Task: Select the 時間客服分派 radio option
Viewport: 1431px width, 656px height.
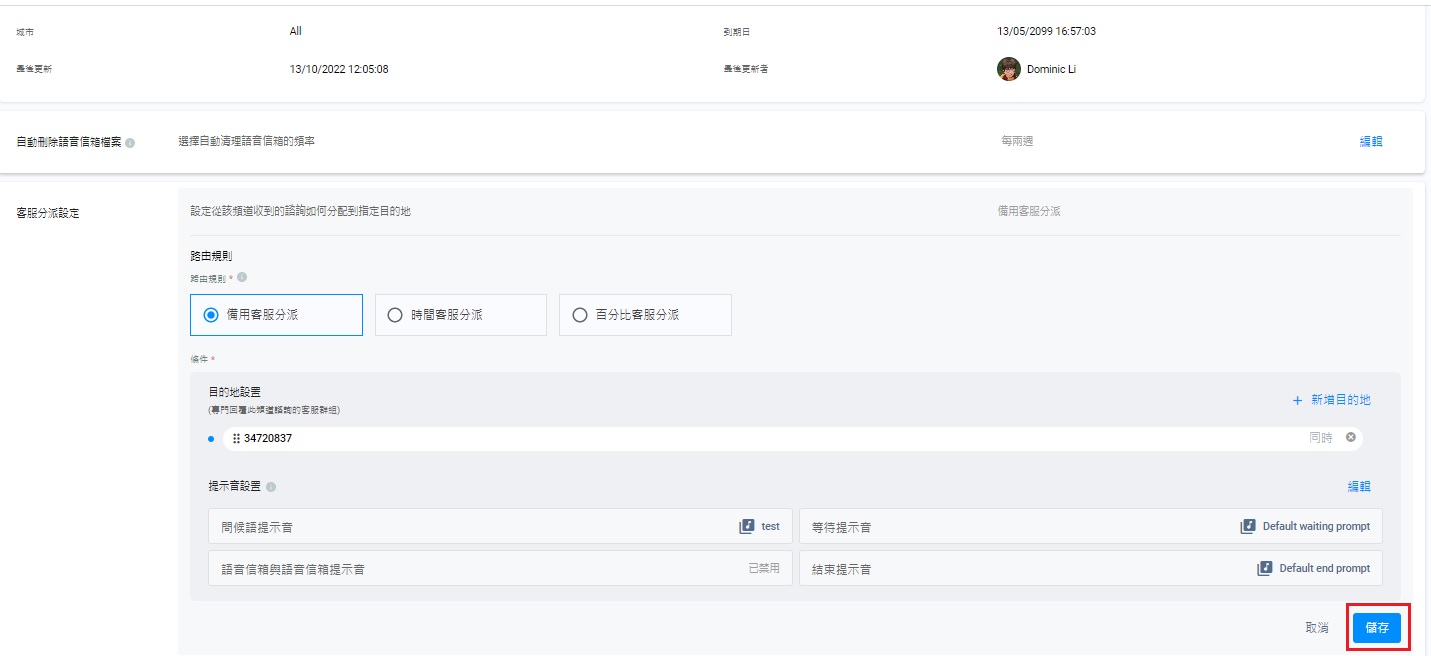Action: pyautogui.click(x=461, y=315)
